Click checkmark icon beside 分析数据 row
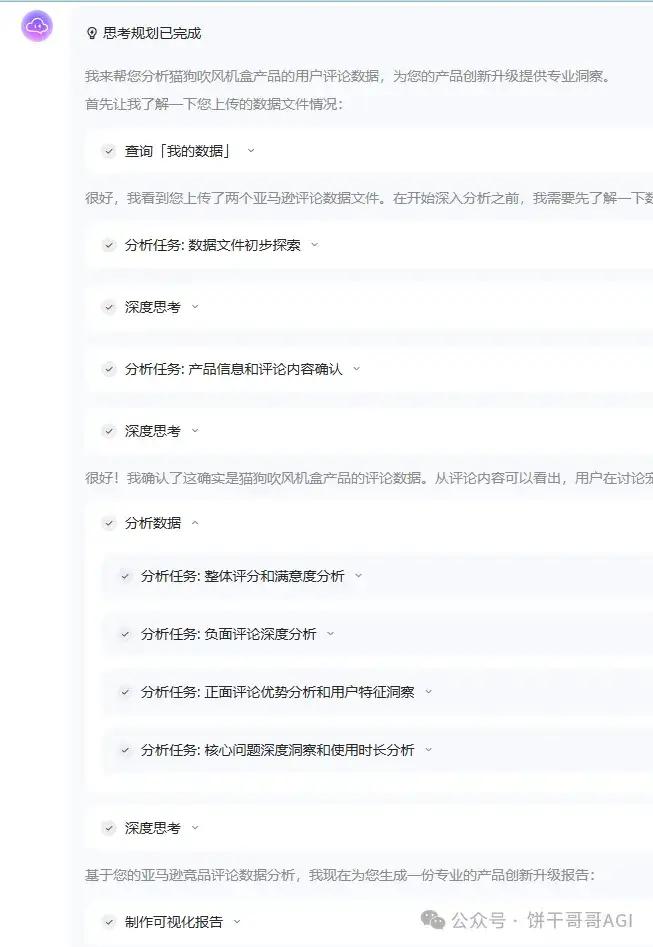 click(109, 523)
